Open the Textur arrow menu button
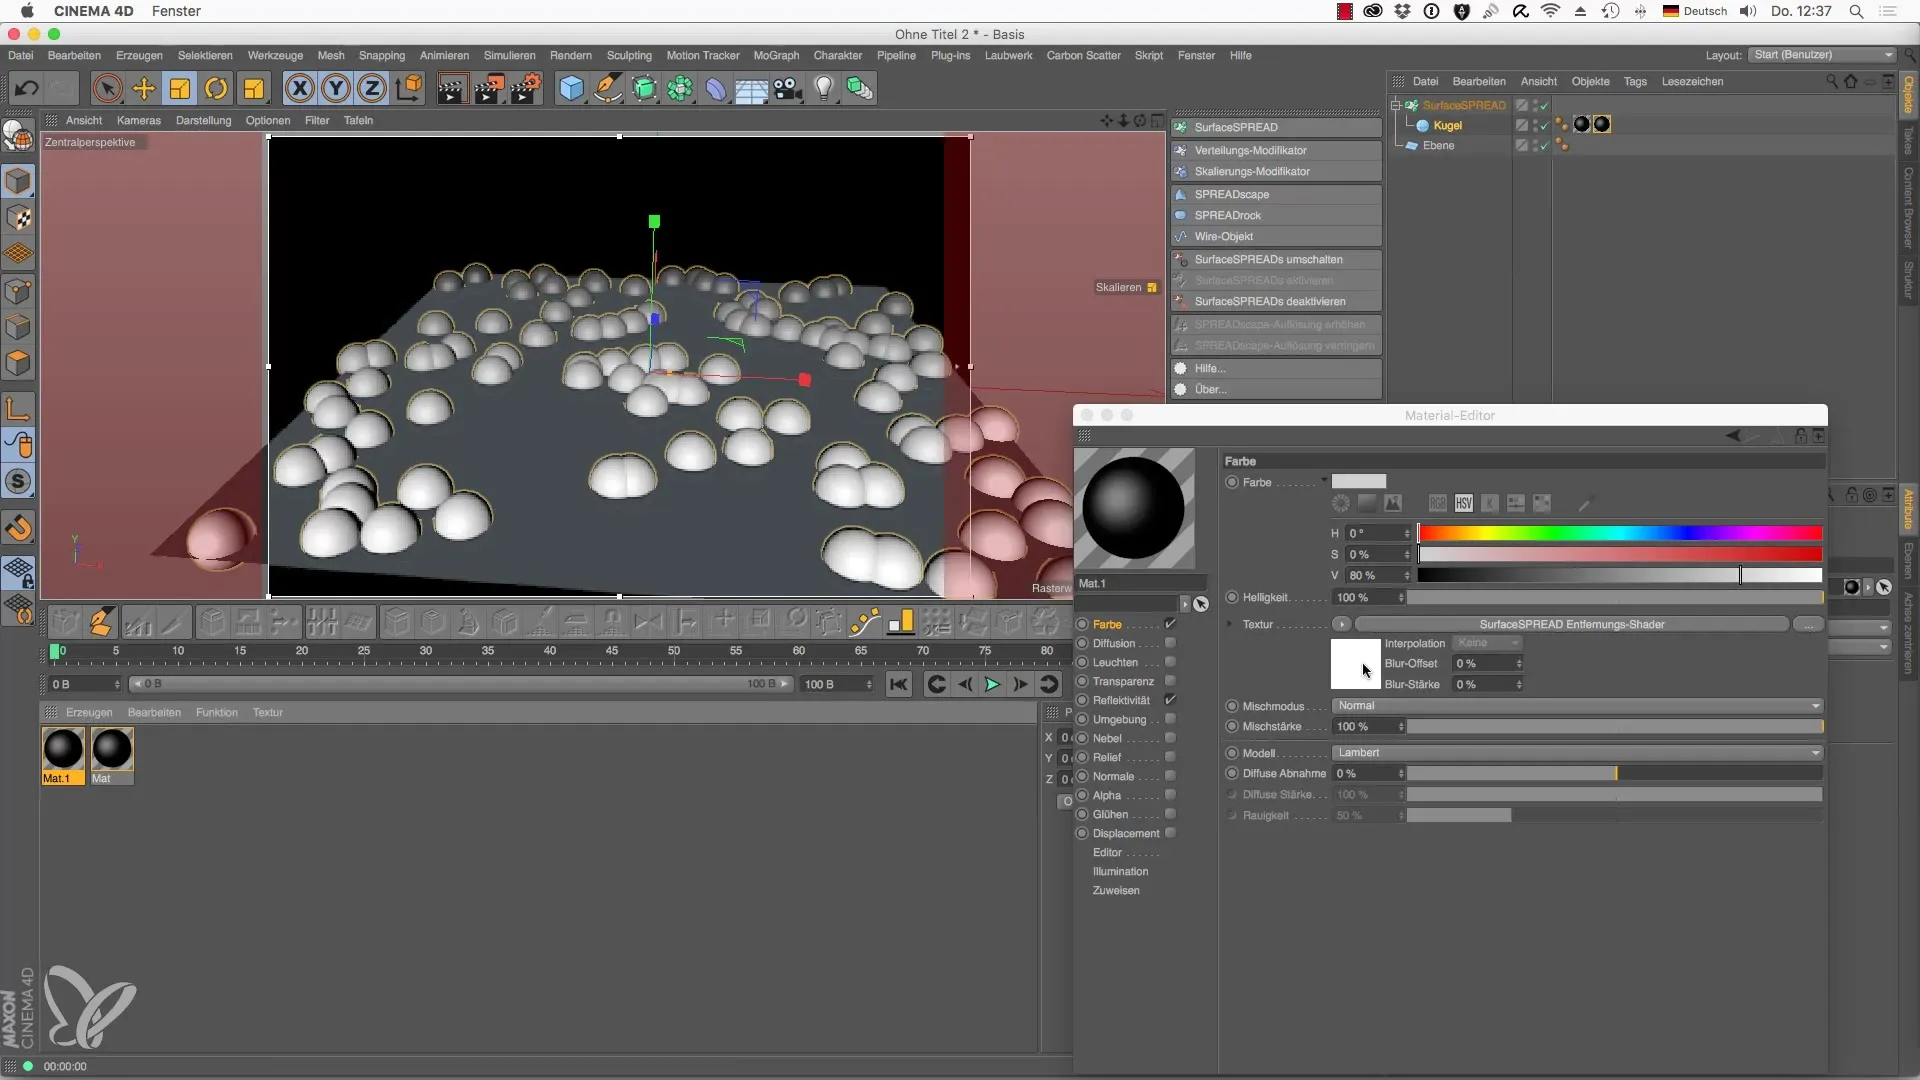The width and height of the screenshot is (1920, 1080). [1342, 624]
